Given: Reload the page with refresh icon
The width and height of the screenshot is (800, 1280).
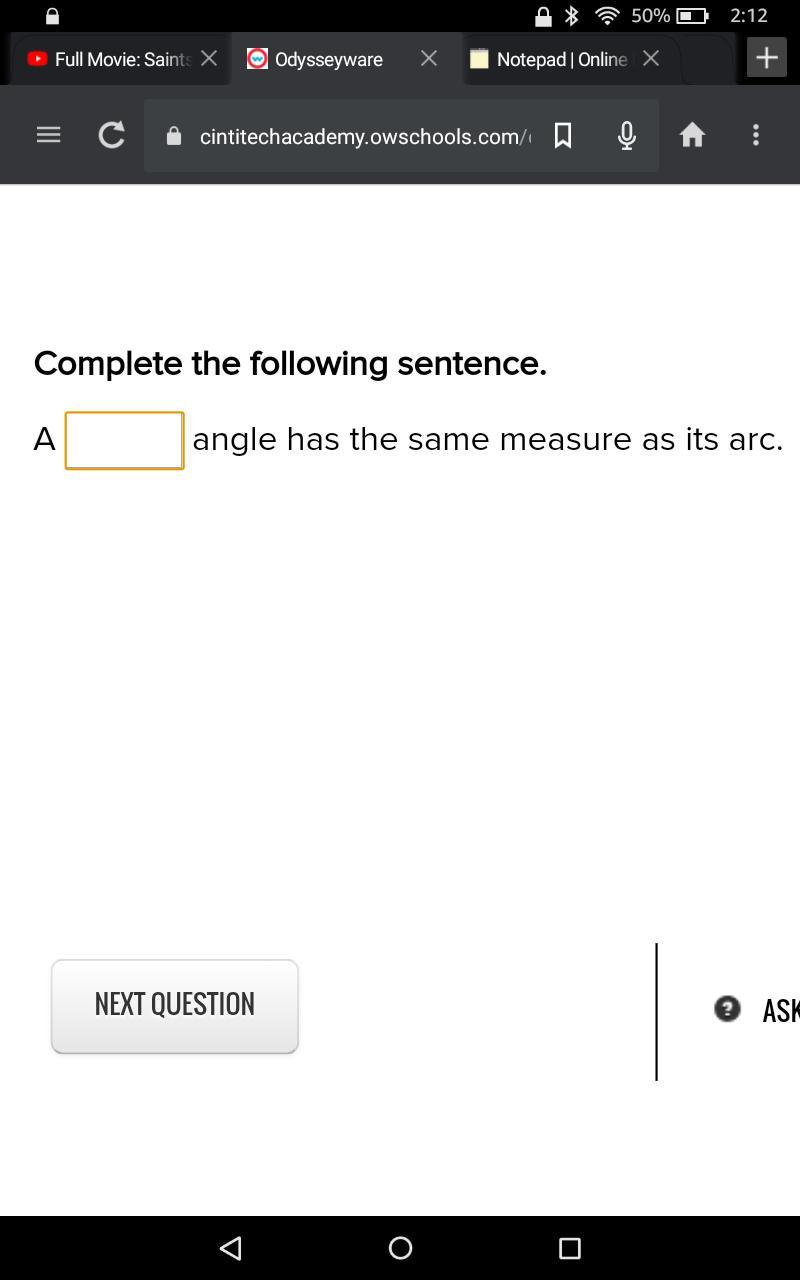Looking at the screenshot, I should pos(111,135).
